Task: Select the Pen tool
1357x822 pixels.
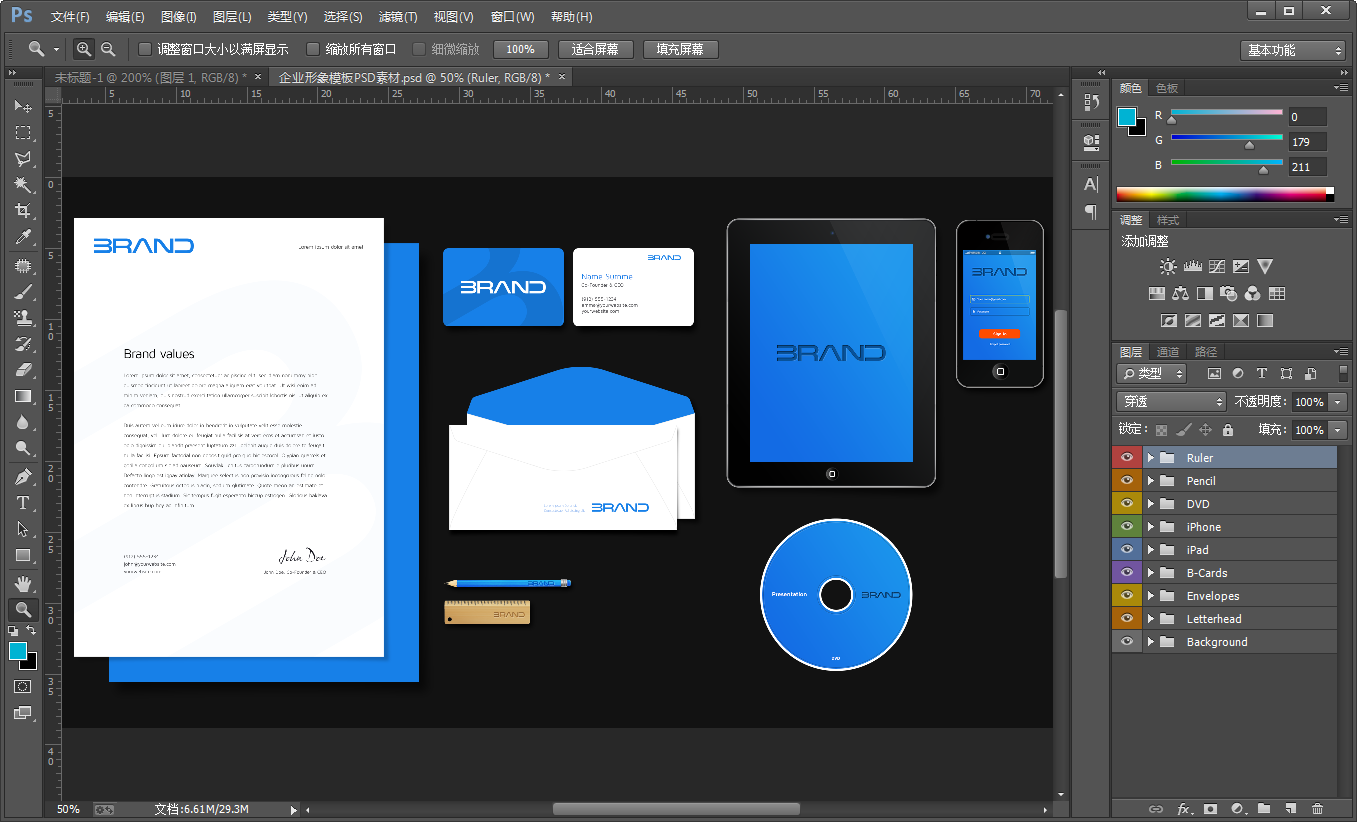Action: (23, 476)
